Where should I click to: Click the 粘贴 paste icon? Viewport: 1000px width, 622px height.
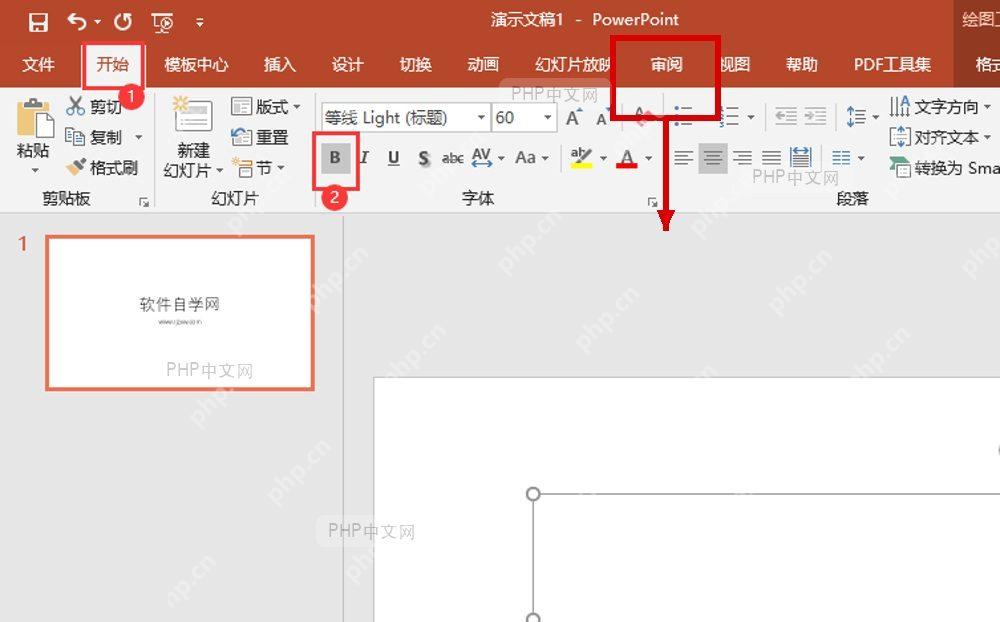(x=34, y=118)
